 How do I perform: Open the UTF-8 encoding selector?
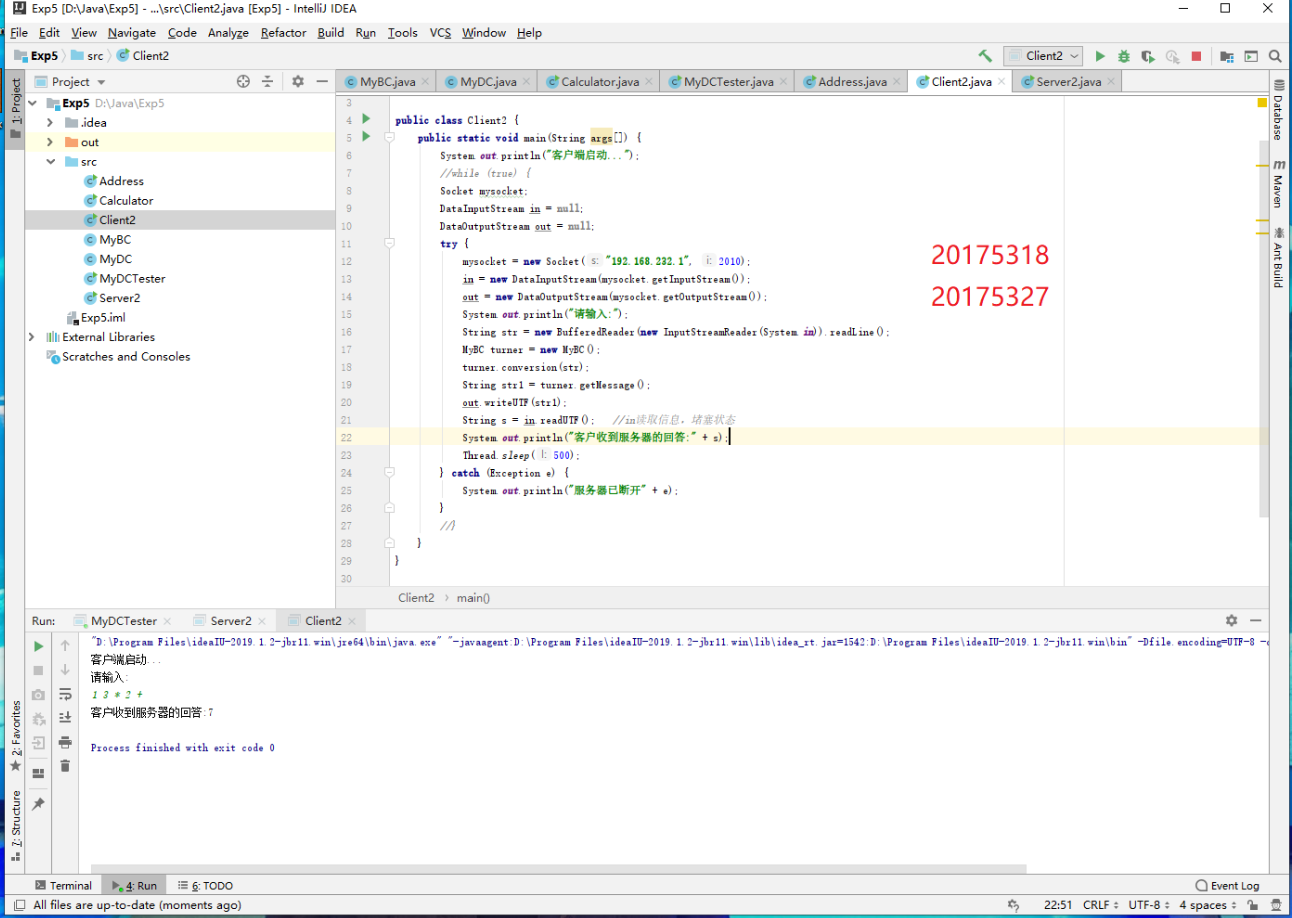coord(1149,905)
